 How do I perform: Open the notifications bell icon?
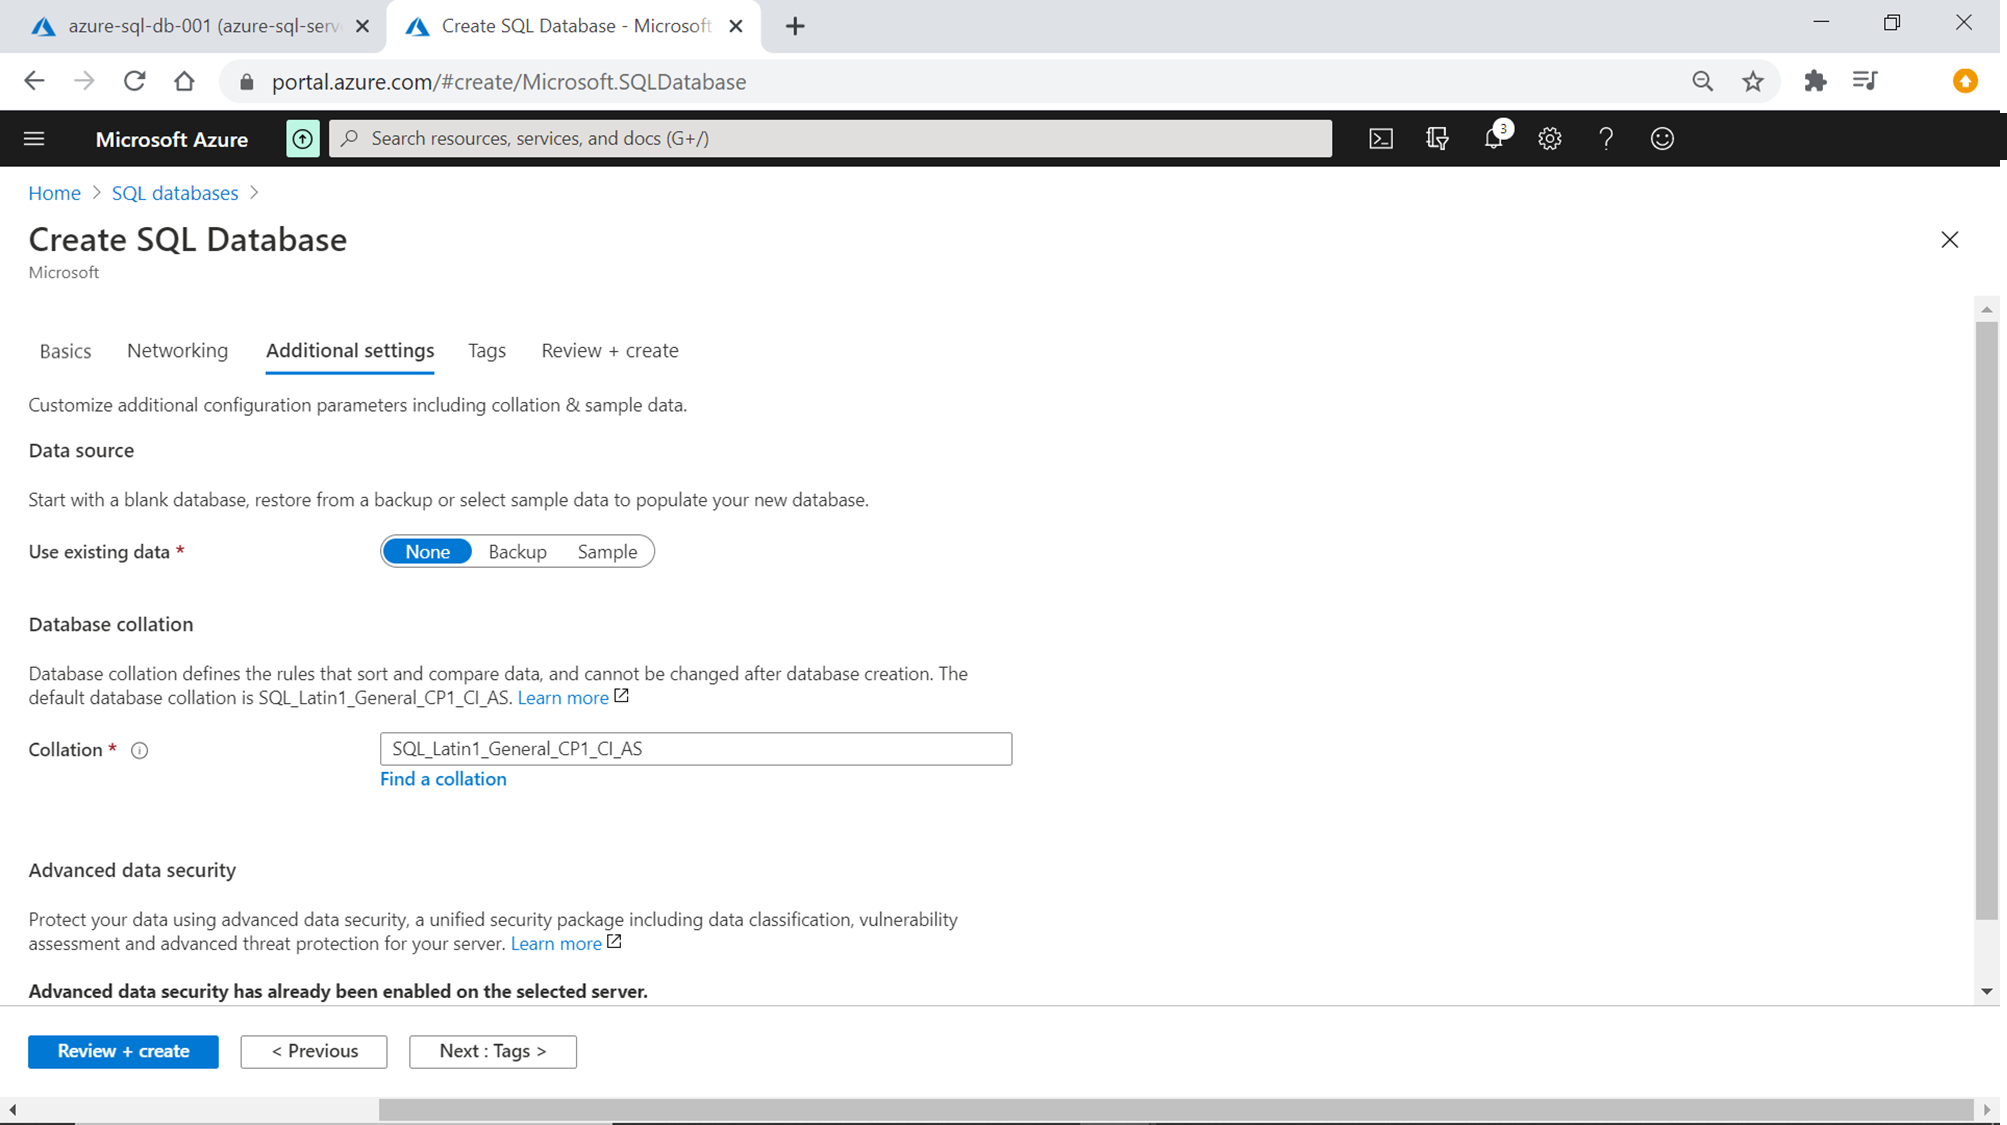(x=1494, y=138)
